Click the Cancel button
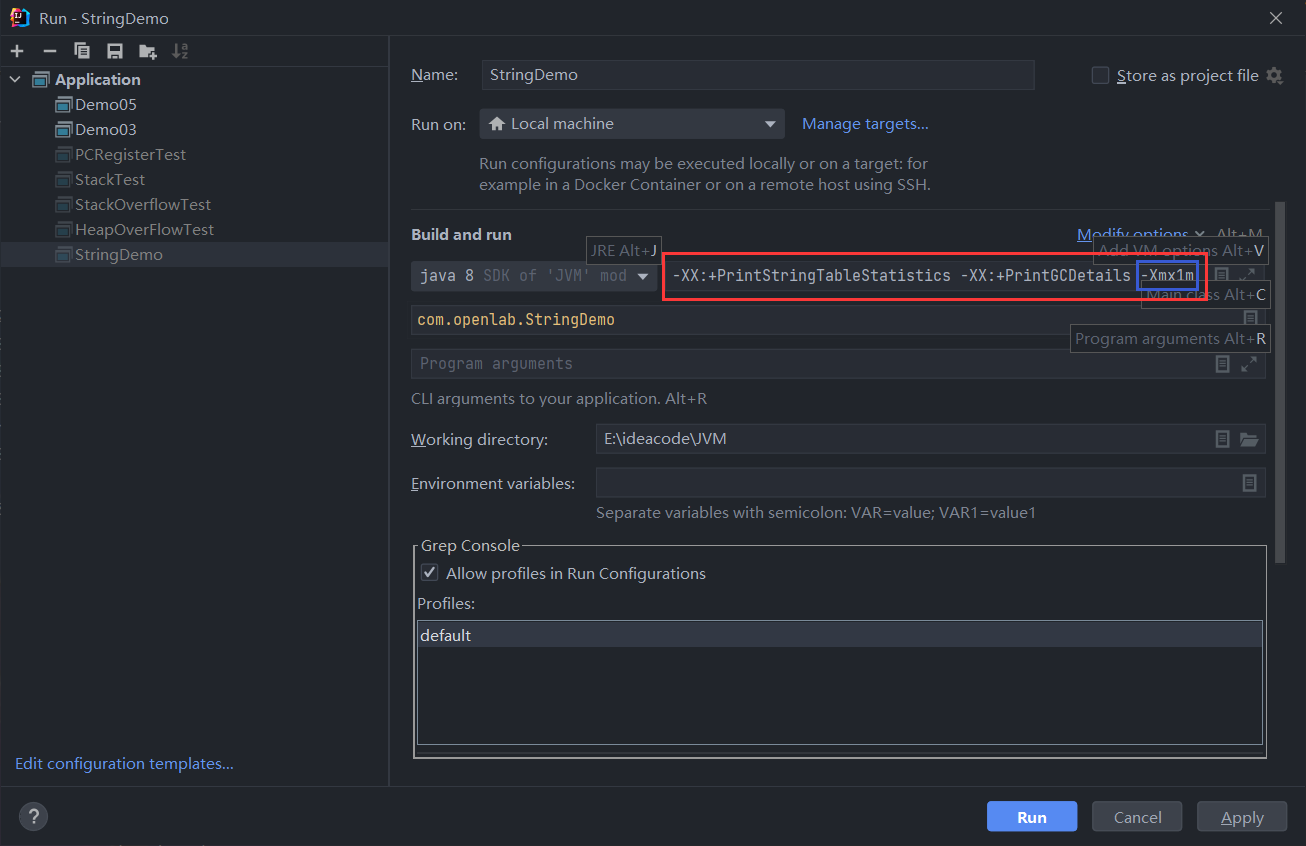The image size is (1306, 846). point(1138,817)
